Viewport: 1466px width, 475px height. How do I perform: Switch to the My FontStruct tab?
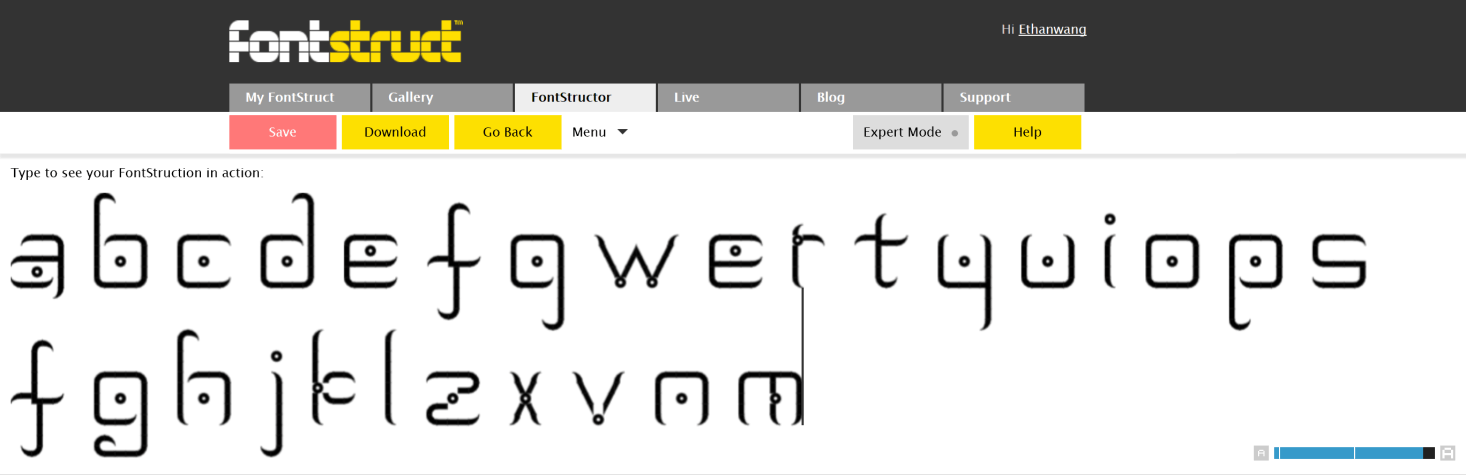[299, 98]
